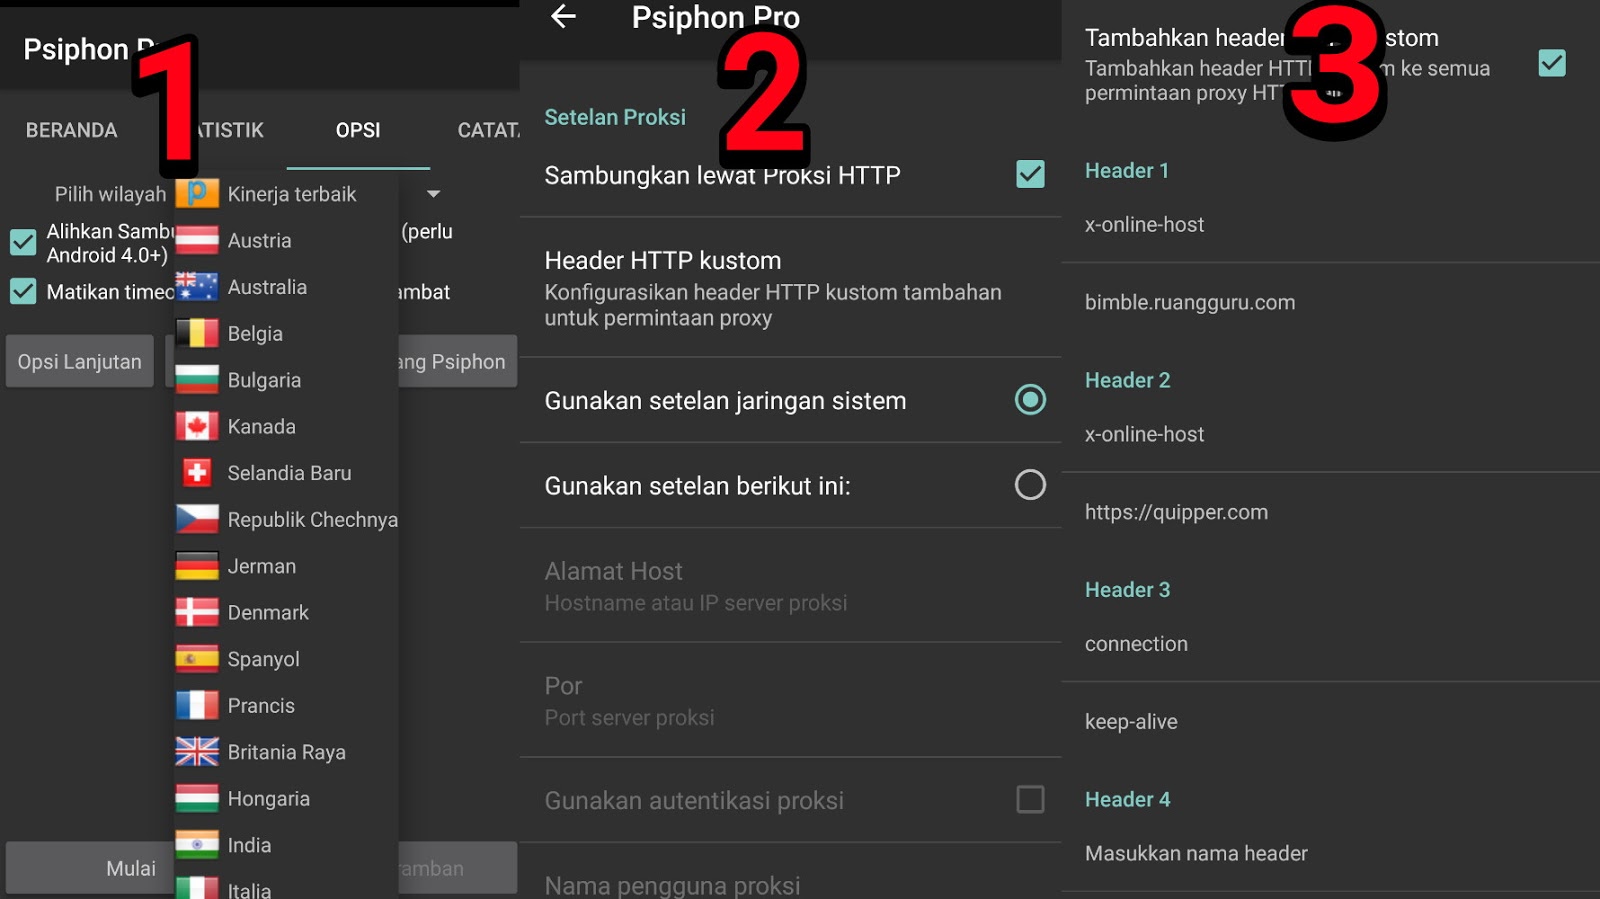Pick 'Jerman' text in region list
This screenshot has height=899, width=1600.
[262, 566]
